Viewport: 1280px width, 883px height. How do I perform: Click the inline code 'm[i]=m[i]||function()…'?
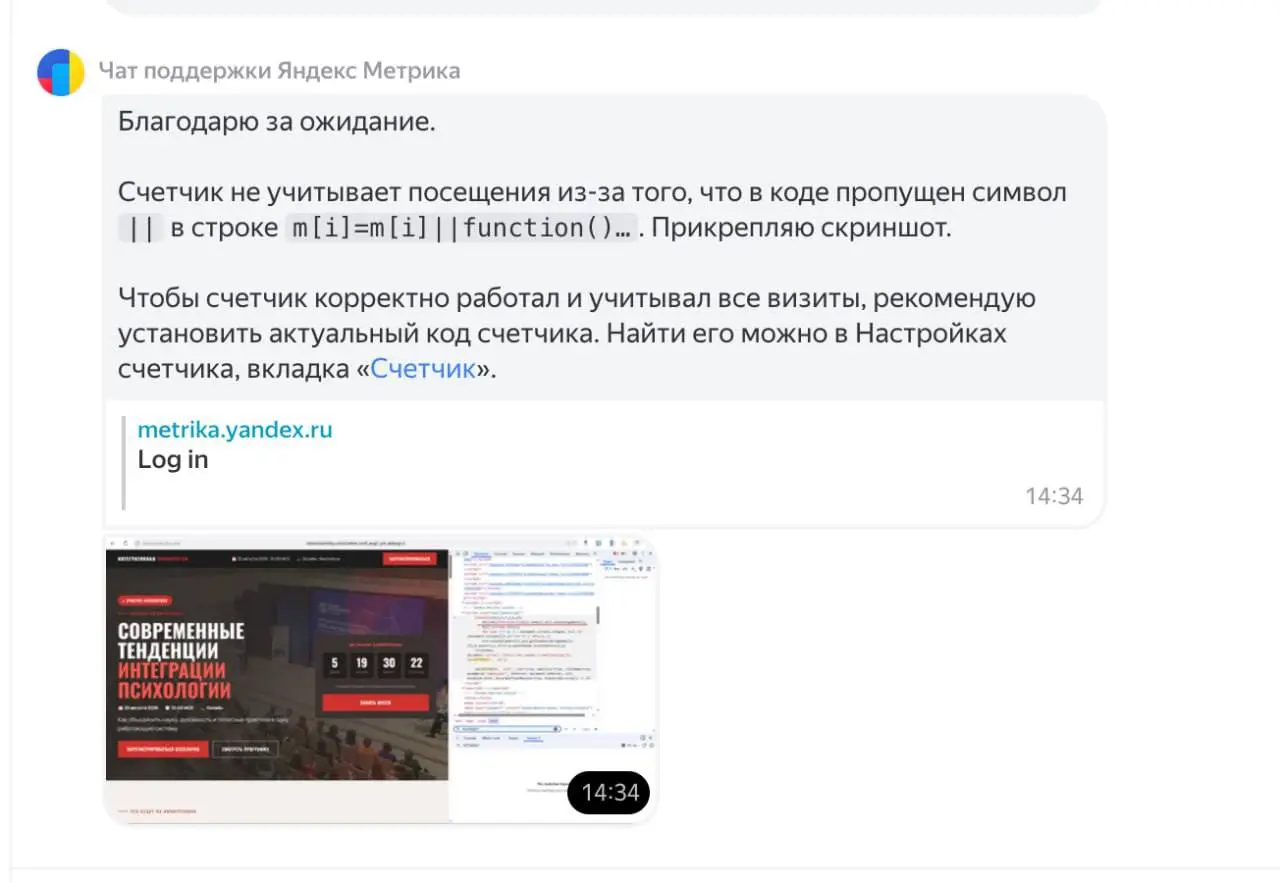click(461, 228)
